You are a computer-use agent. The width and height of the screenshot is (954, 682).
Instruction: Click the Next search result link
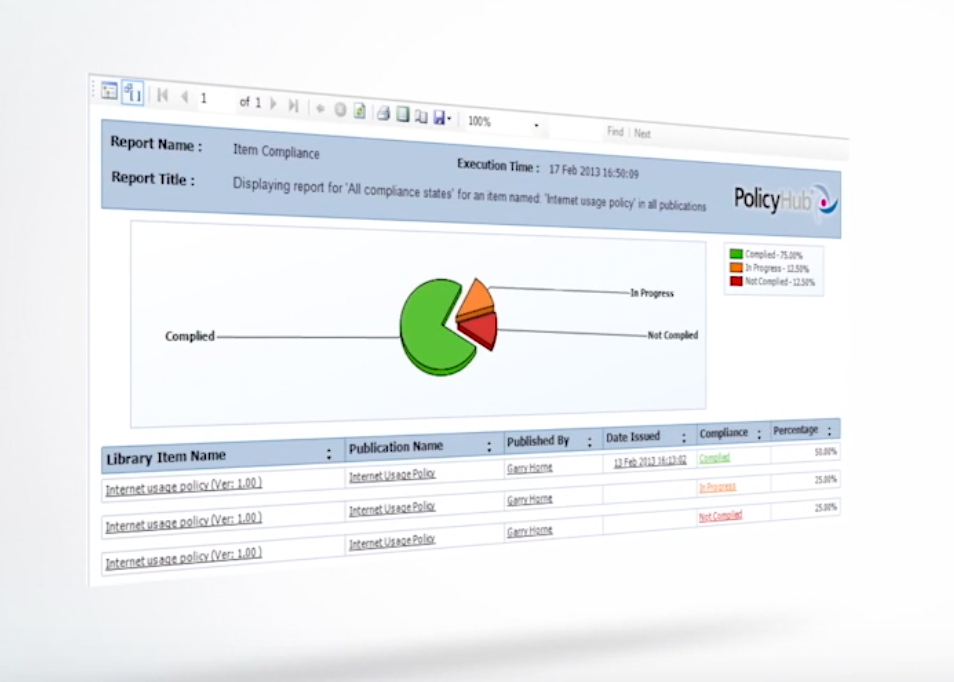tap(642, 133)
